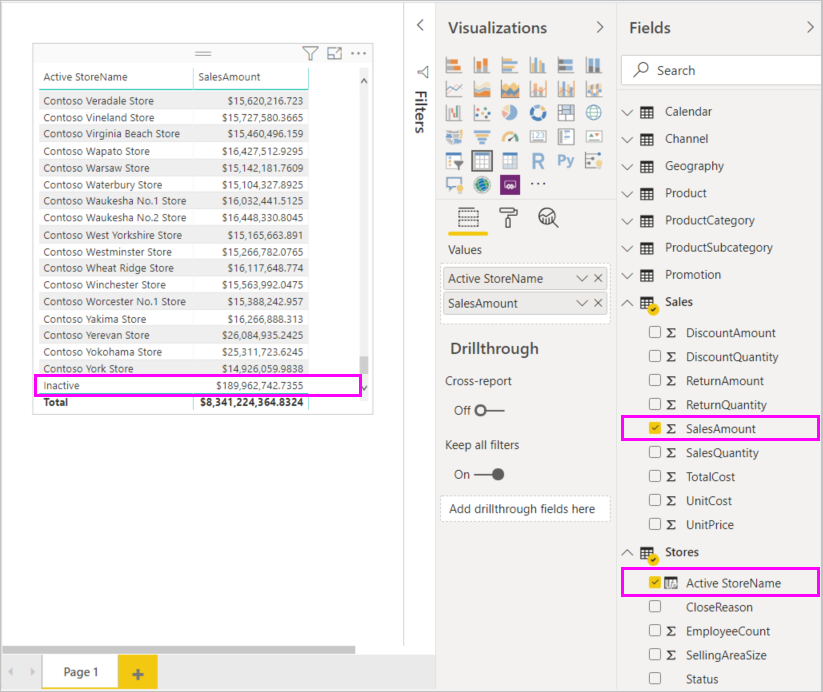
Task: Insert an R script visual
Action: click(538, 160)
